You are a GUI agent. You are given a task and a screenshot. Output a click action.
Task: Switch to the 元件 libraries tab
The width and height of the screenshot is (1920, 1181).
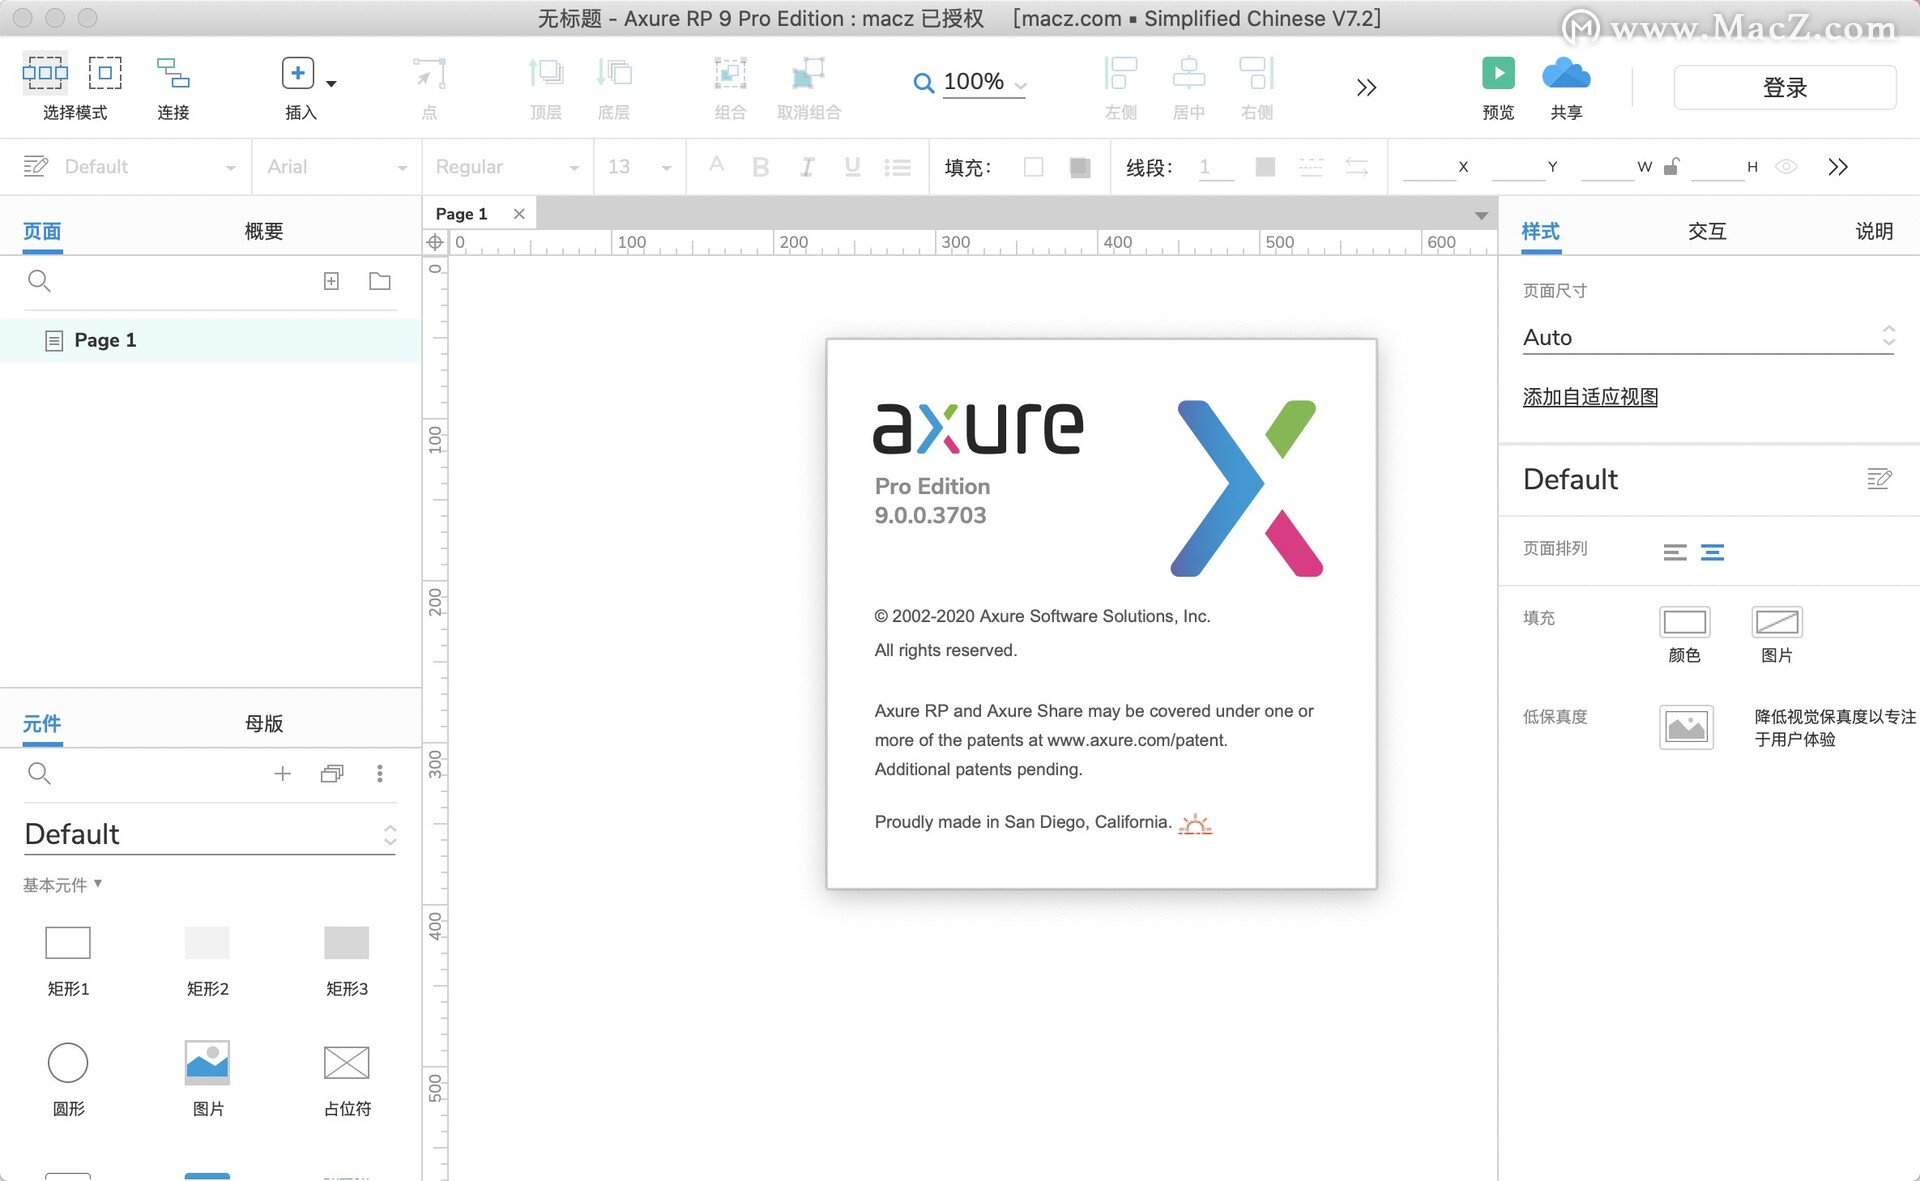pyautogui.click(x=42, y=724)
